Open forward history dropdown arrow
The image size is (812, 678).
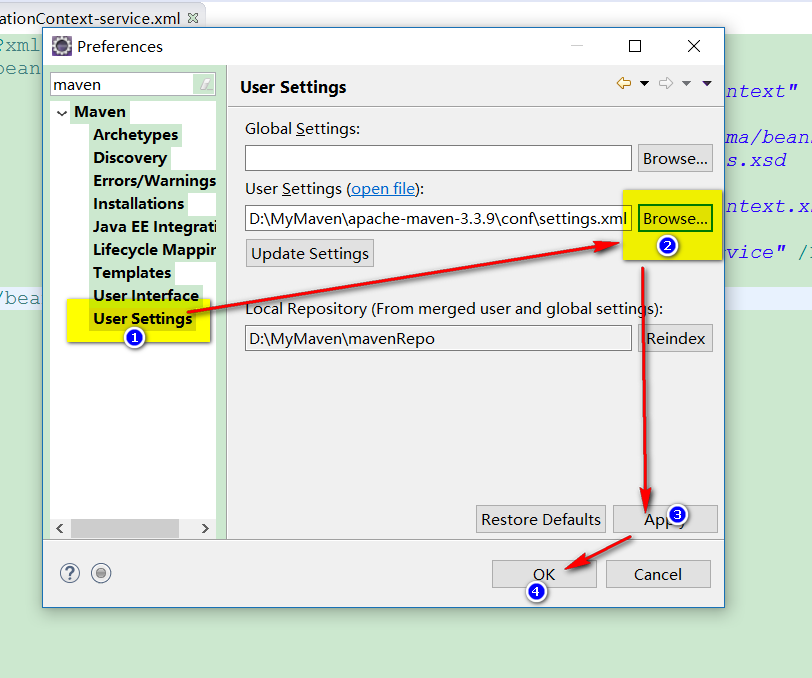(x=686, y=83)
